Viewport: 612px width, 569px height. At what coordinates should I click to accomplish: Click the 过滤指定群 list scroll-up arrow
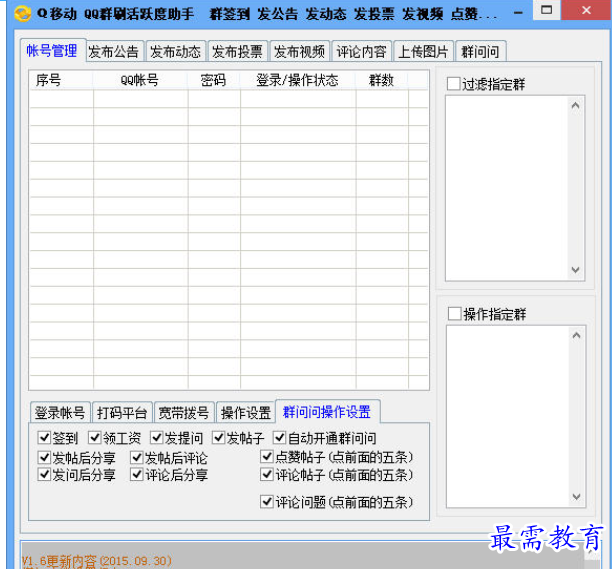(x=575, y=105)
